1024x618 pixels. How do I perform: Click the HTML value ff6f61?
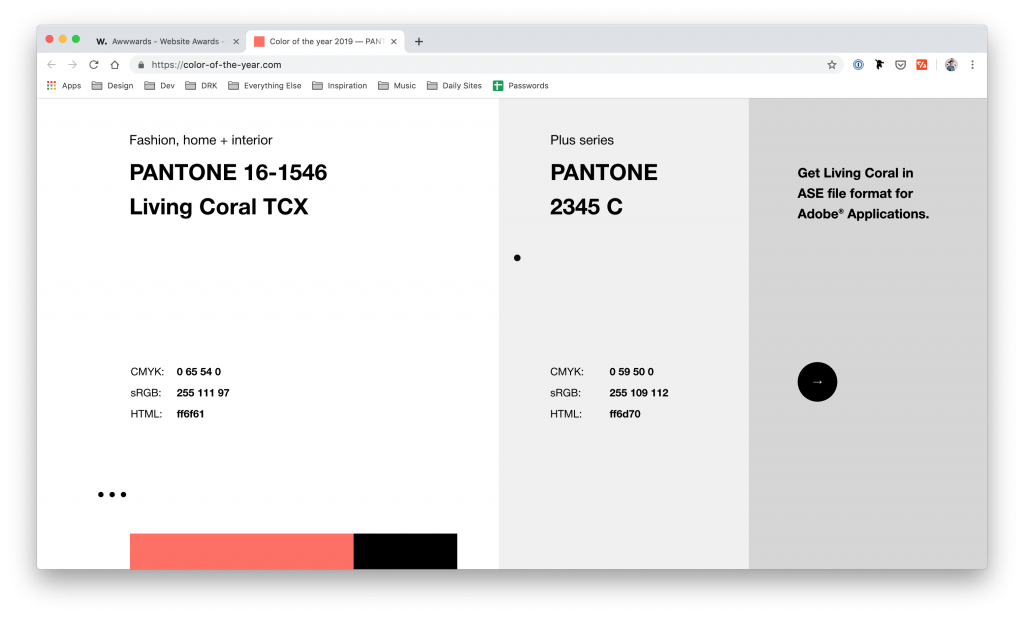[190, 414]
